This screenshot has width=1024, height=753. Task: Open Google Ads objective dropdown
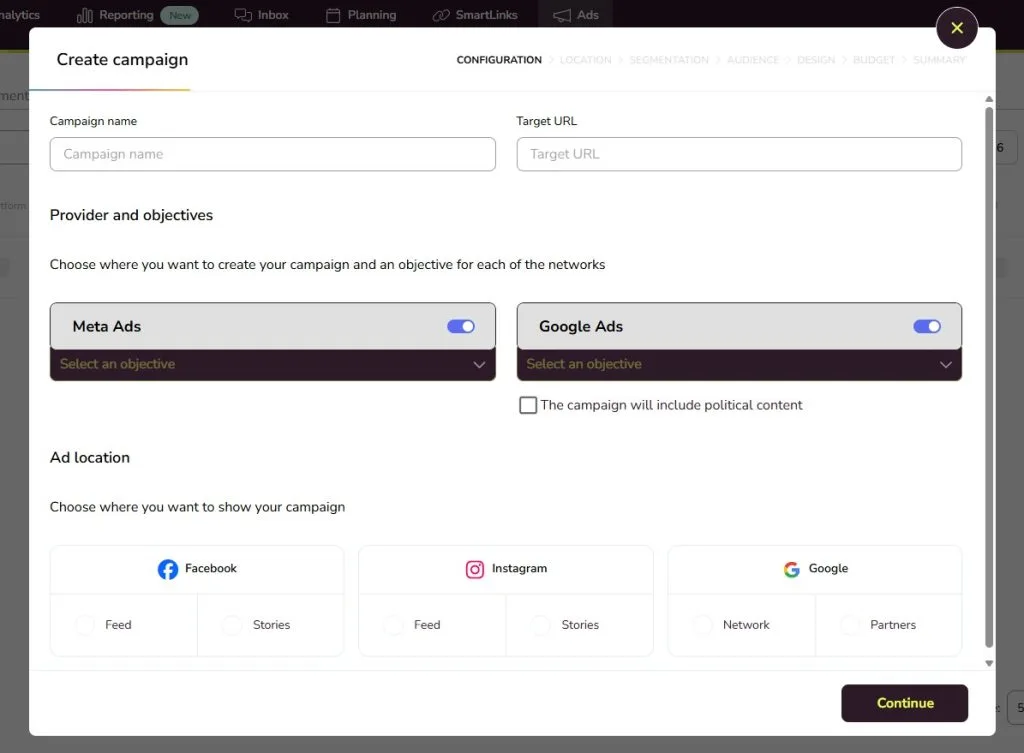click(739, 364)
